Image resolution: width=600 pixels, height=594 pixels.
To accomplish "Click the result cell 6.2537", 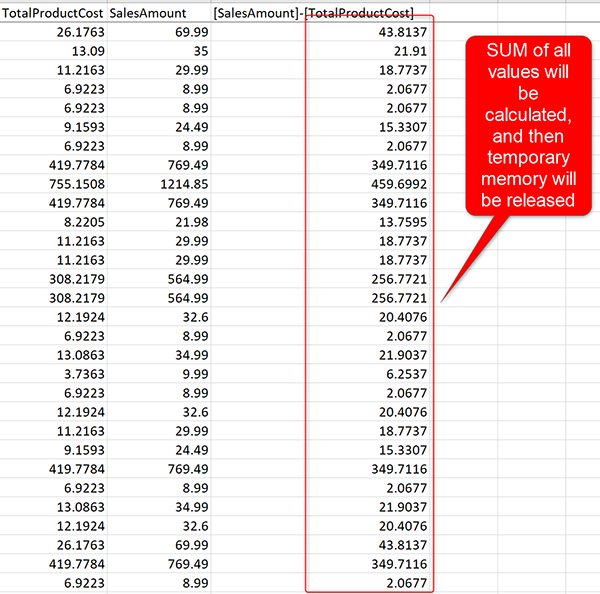I will click(320, 374).
